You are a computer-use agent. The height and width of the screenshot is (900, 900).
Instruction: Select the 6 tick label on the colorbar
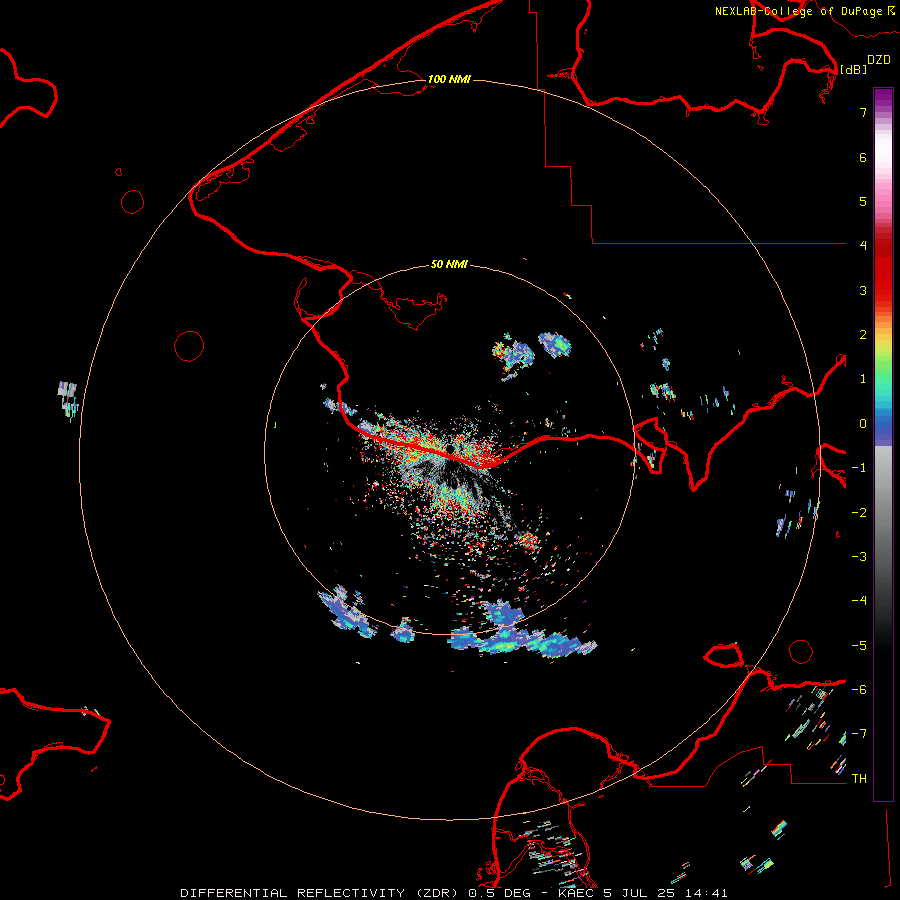pos(863,157)
